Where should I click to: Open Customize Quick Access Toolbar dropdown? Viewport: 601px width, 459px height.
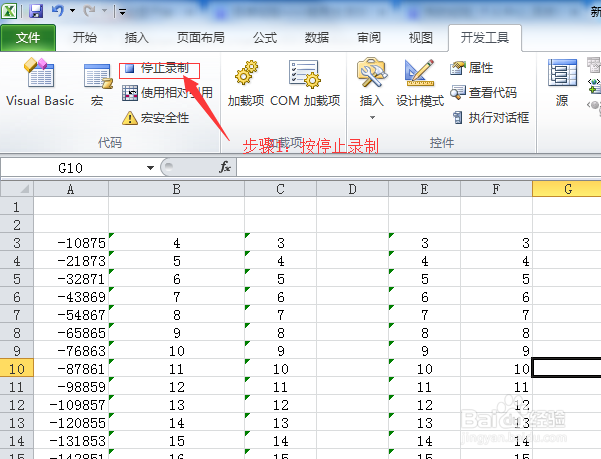pyautogui.click(x=122, y=12)
